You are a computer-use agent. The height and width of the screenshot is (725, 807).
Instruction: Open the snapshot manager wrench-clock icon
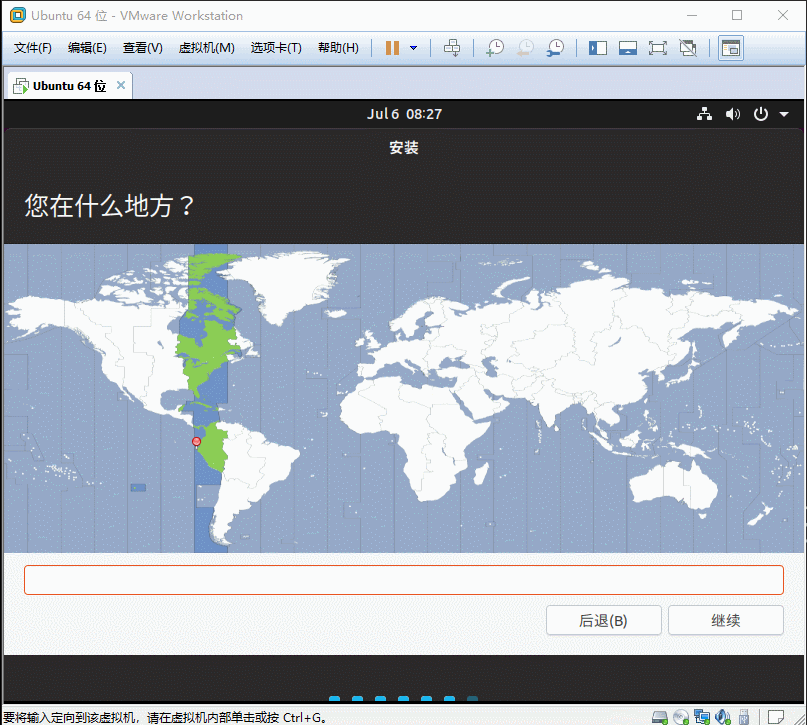(x=554, y=48)
